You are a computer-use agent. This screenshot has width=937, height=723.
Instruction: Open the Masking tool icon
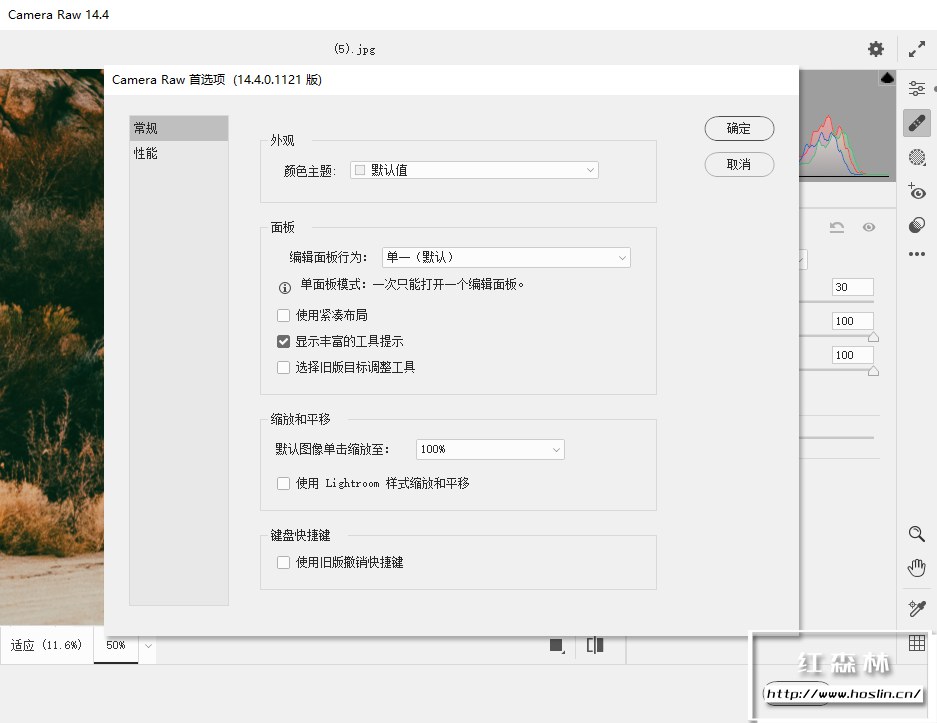coord(917,157)
